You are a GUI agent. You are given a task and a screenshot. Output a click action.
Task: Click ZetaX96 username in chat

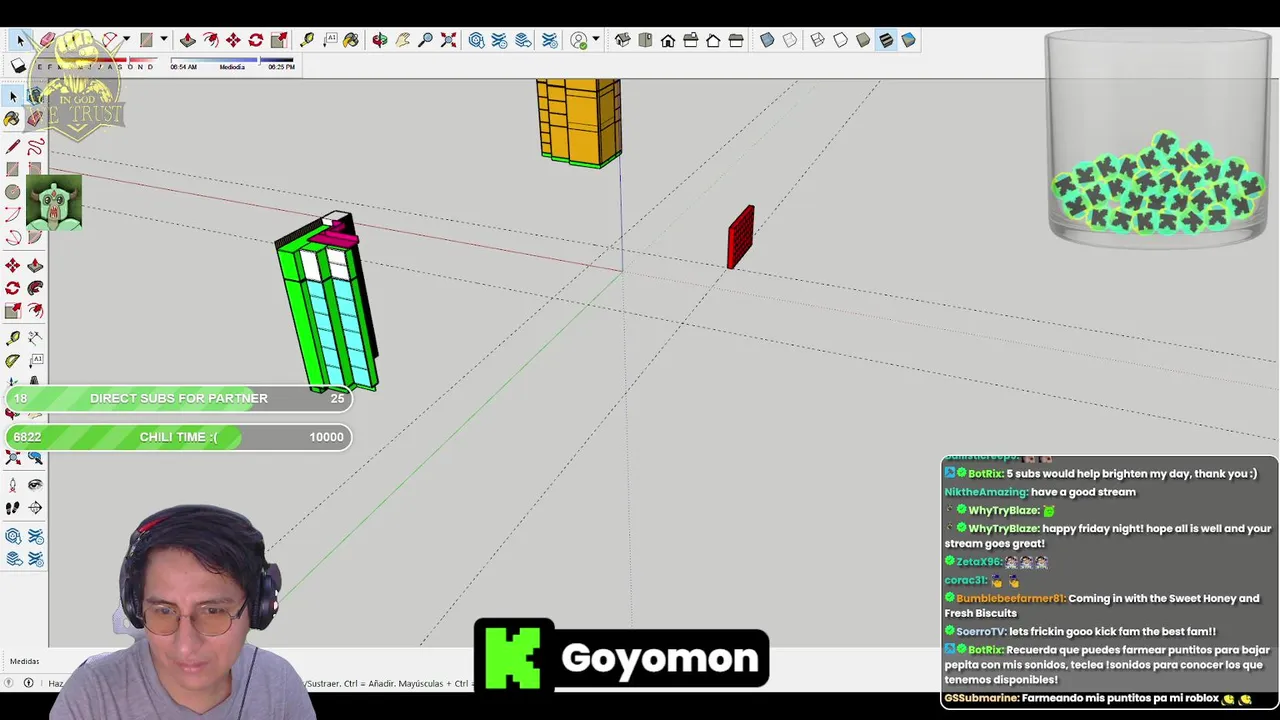(x=979, y=562)
